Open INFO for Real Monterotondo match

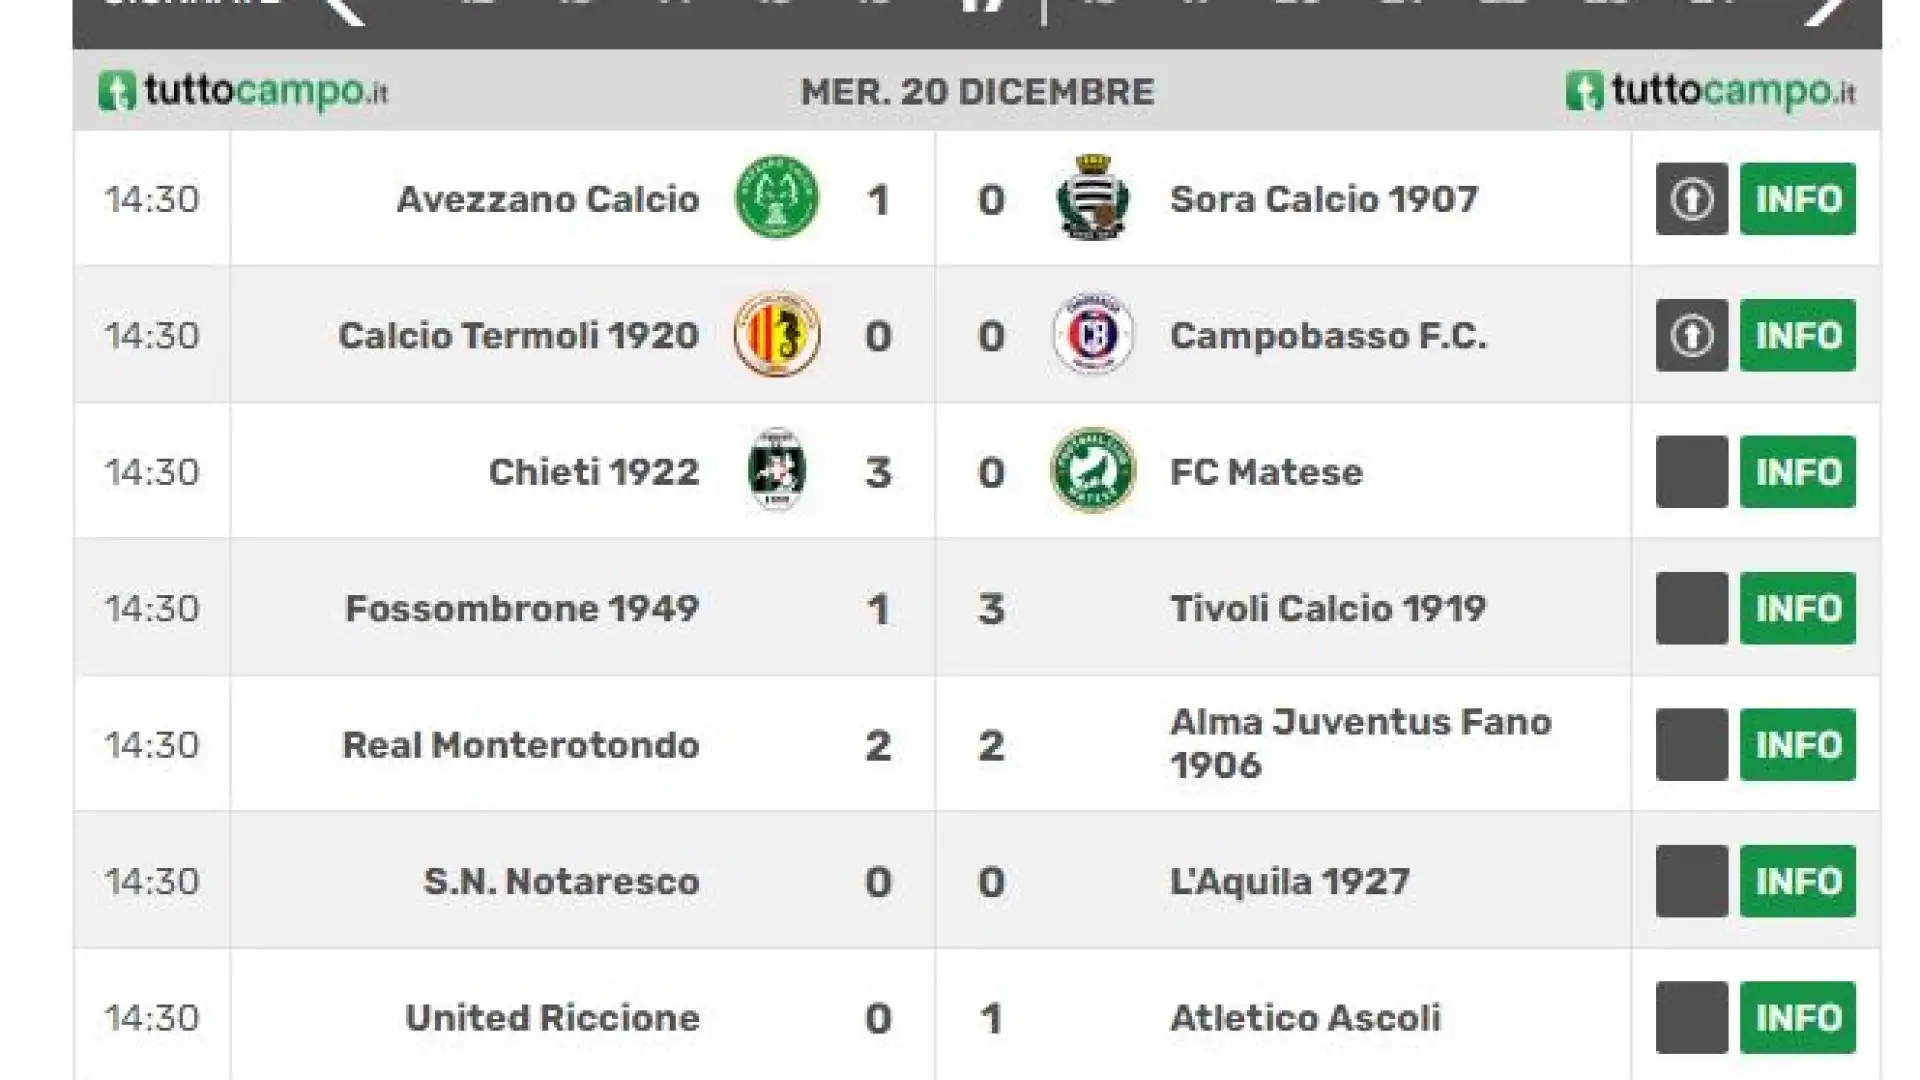(1798, 745)
